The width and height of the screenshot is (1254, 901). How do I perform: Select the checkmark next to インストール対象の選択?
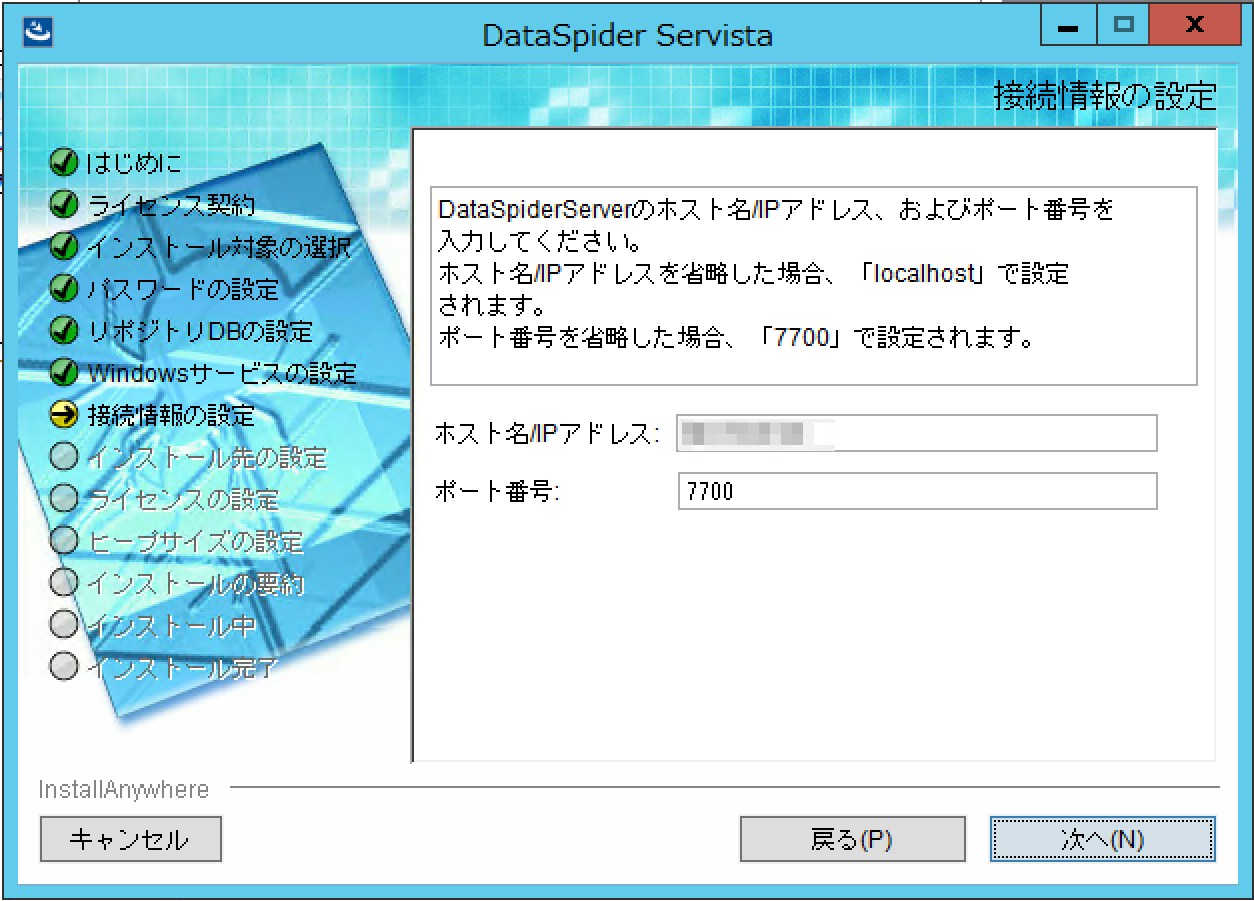[x=62, y=247]
